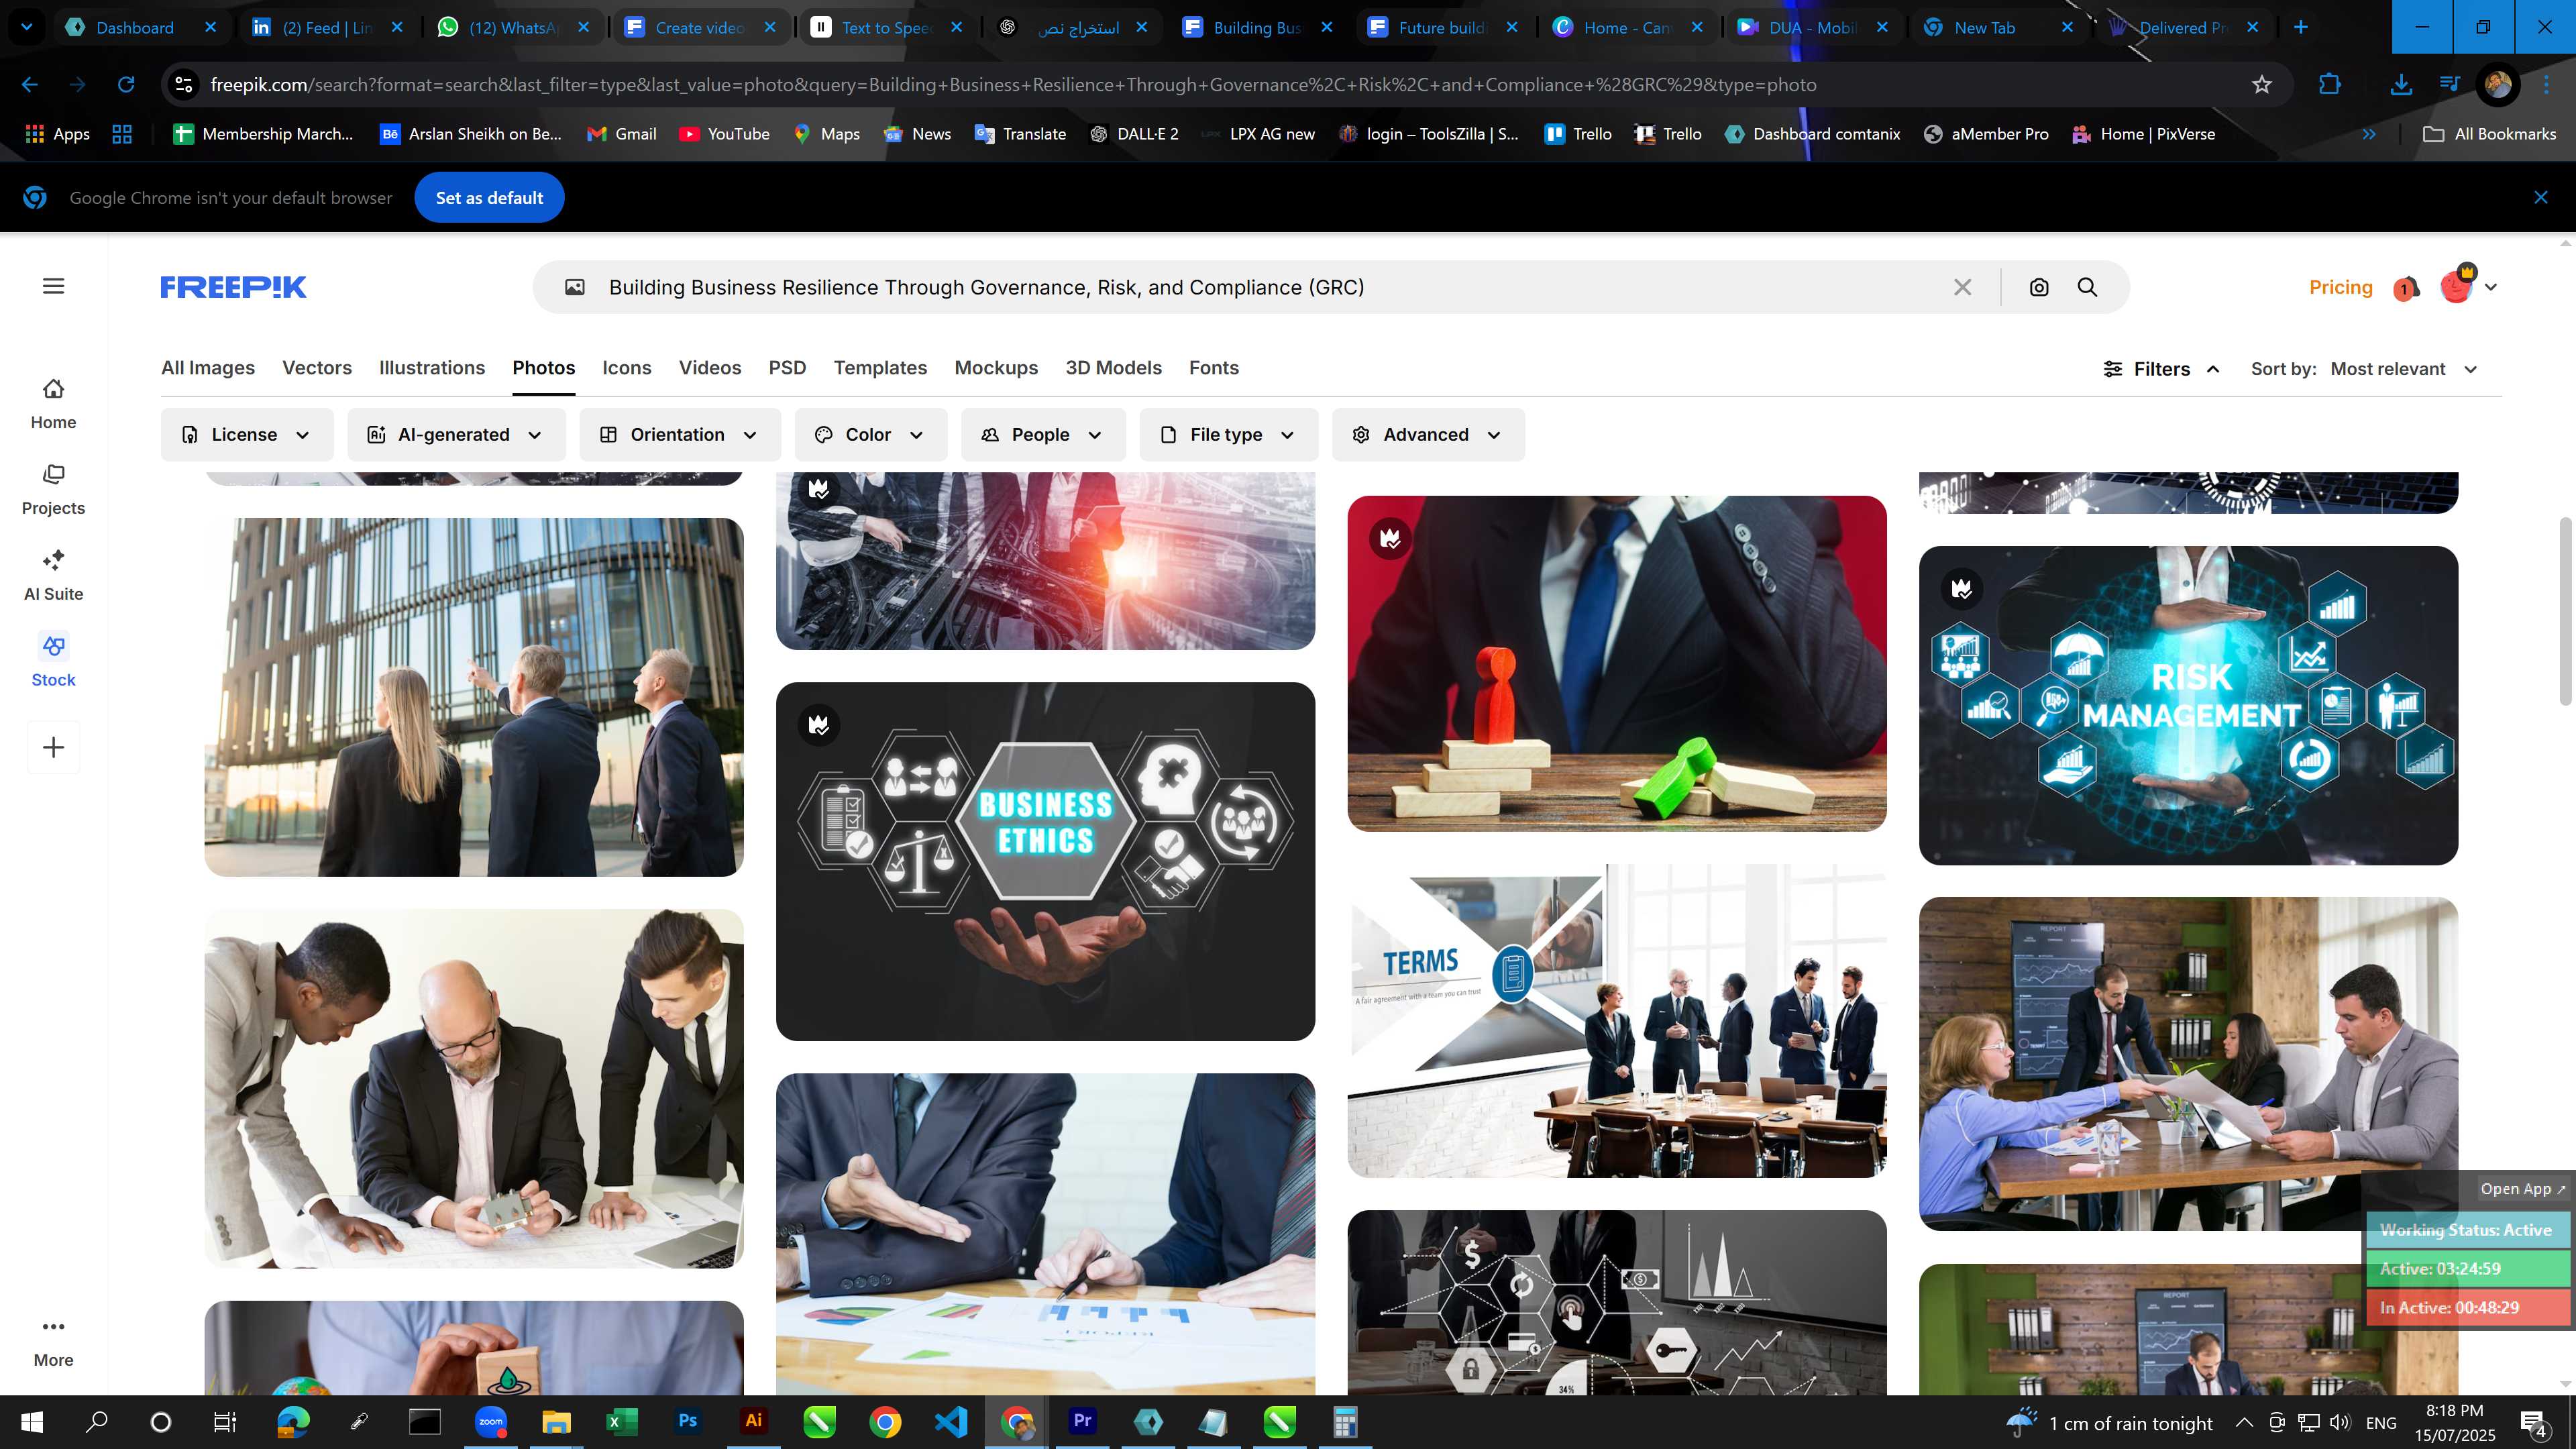Image resolution: width=2576 pixels, height=1449 pixels.
Task: Open Chrome downloads icon
Action: click(x=2400, y=85)
